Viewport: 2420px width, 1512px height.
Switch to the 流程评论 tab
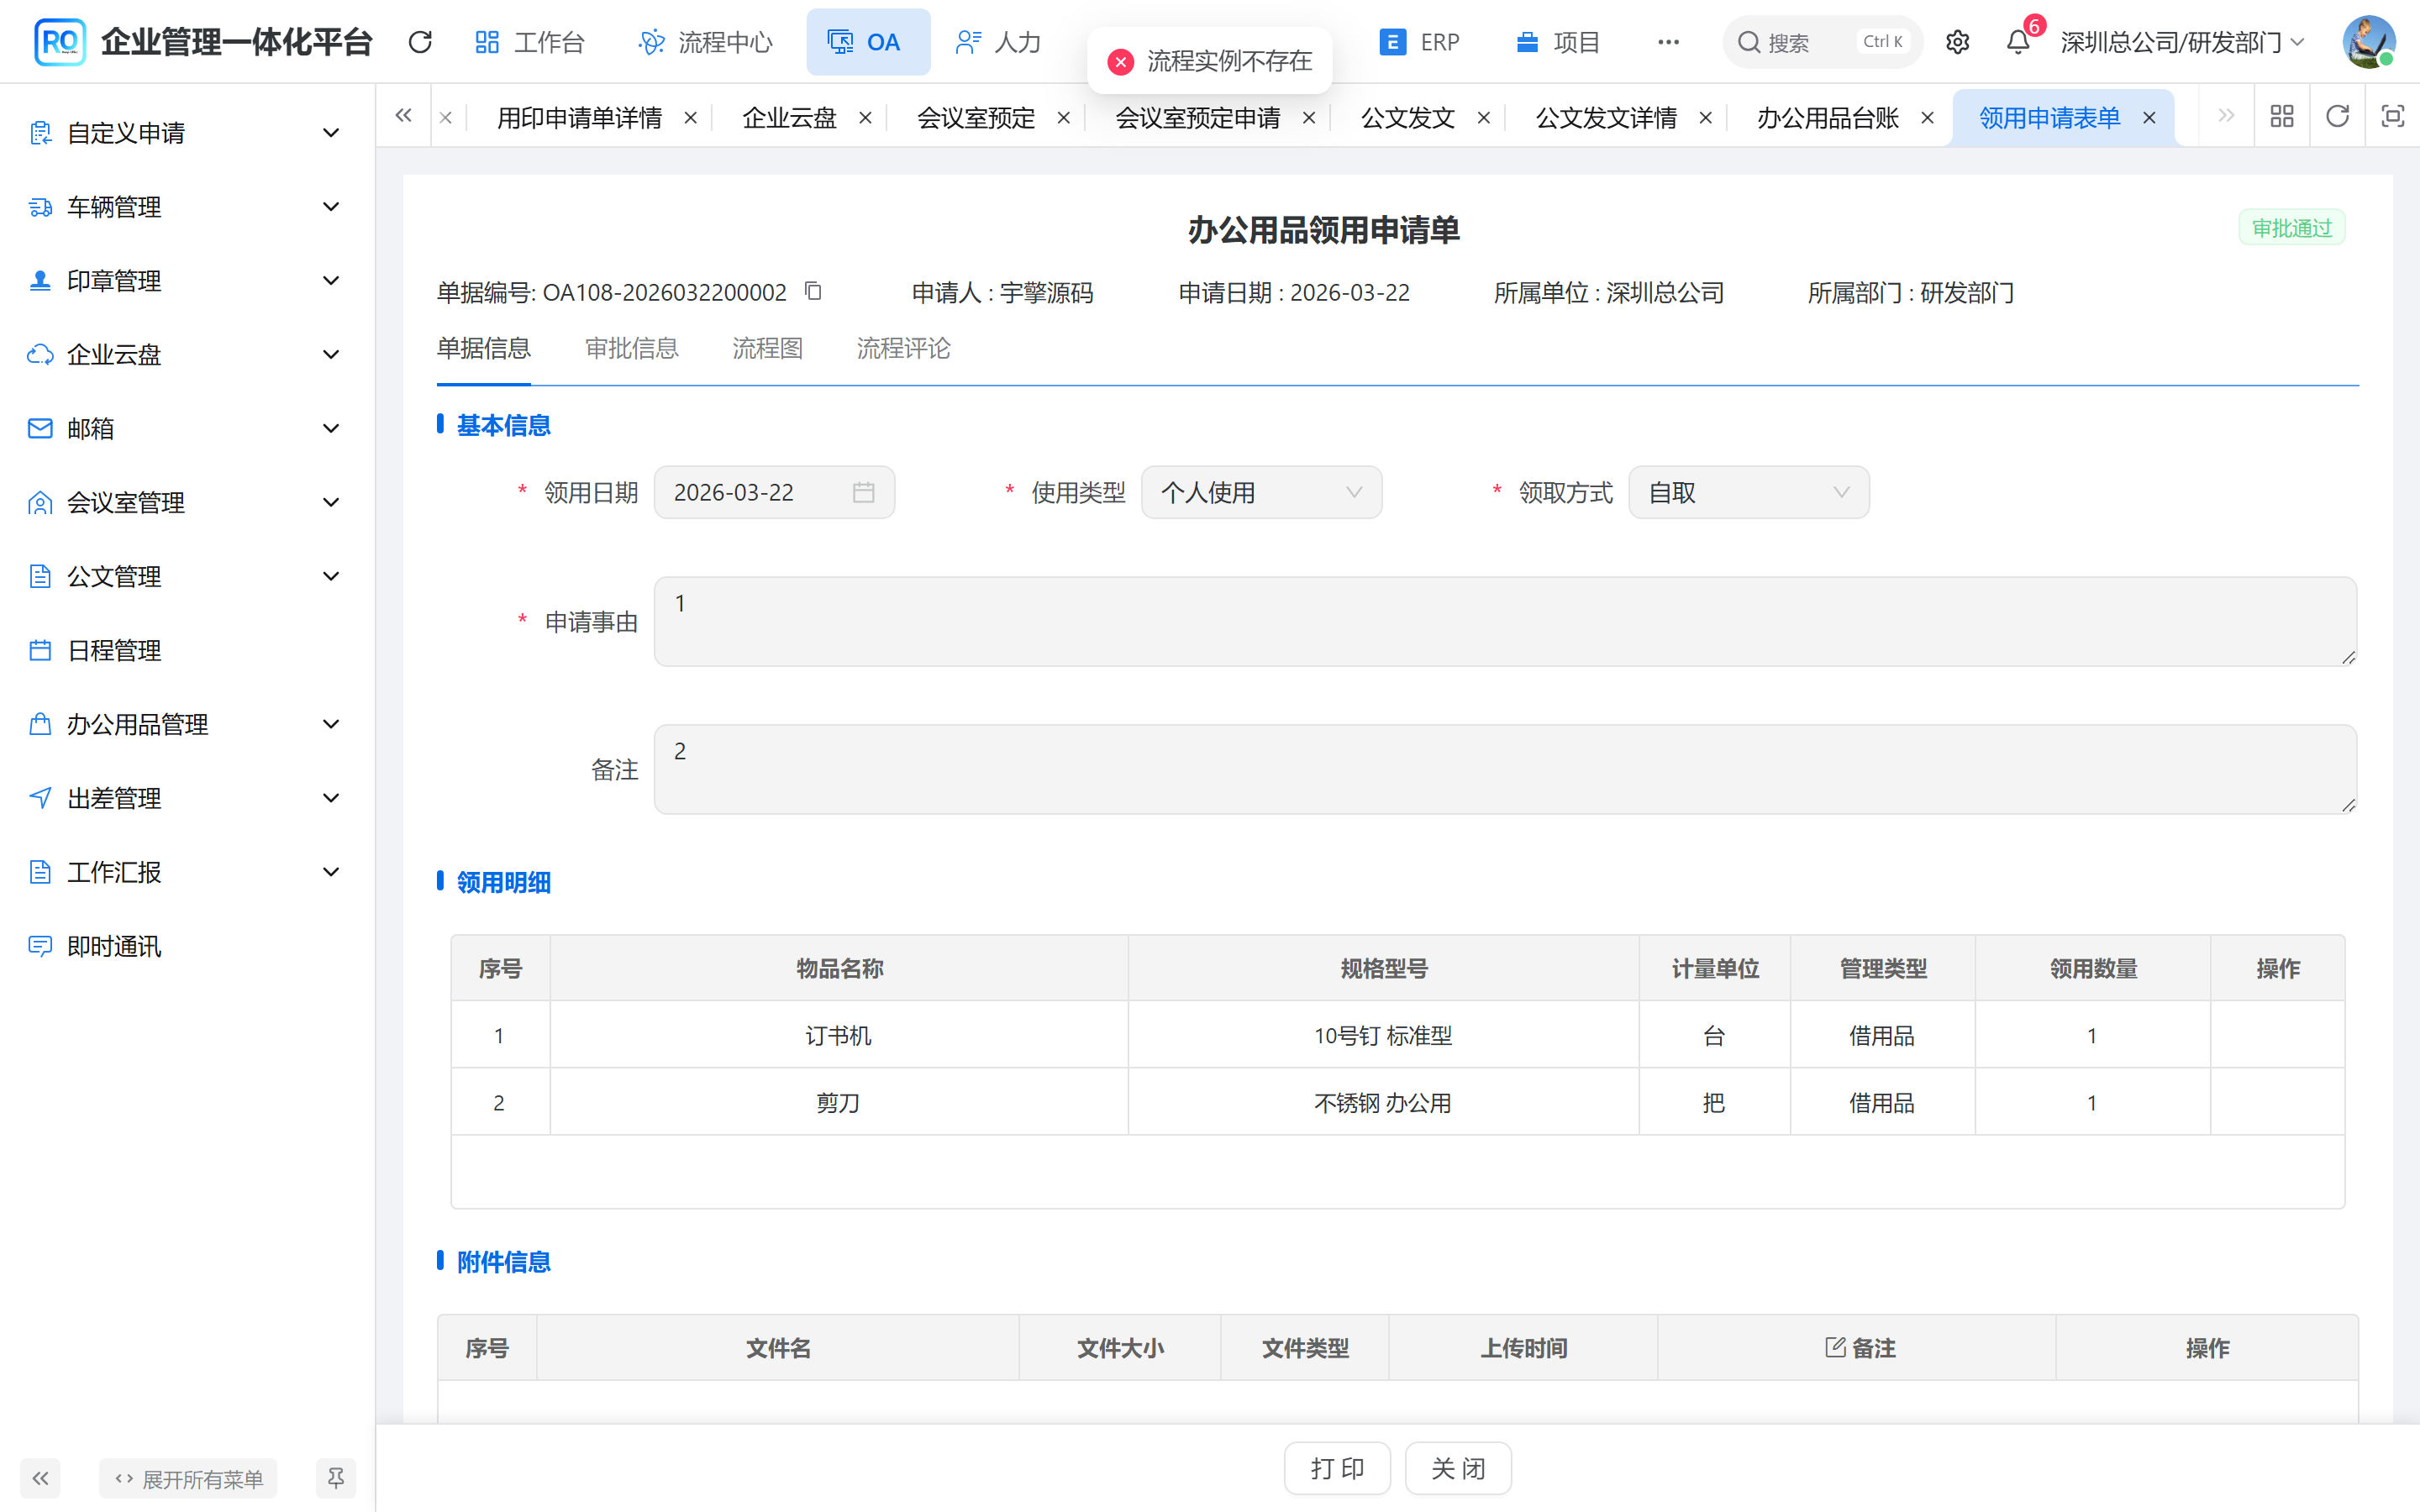[903, 348]
